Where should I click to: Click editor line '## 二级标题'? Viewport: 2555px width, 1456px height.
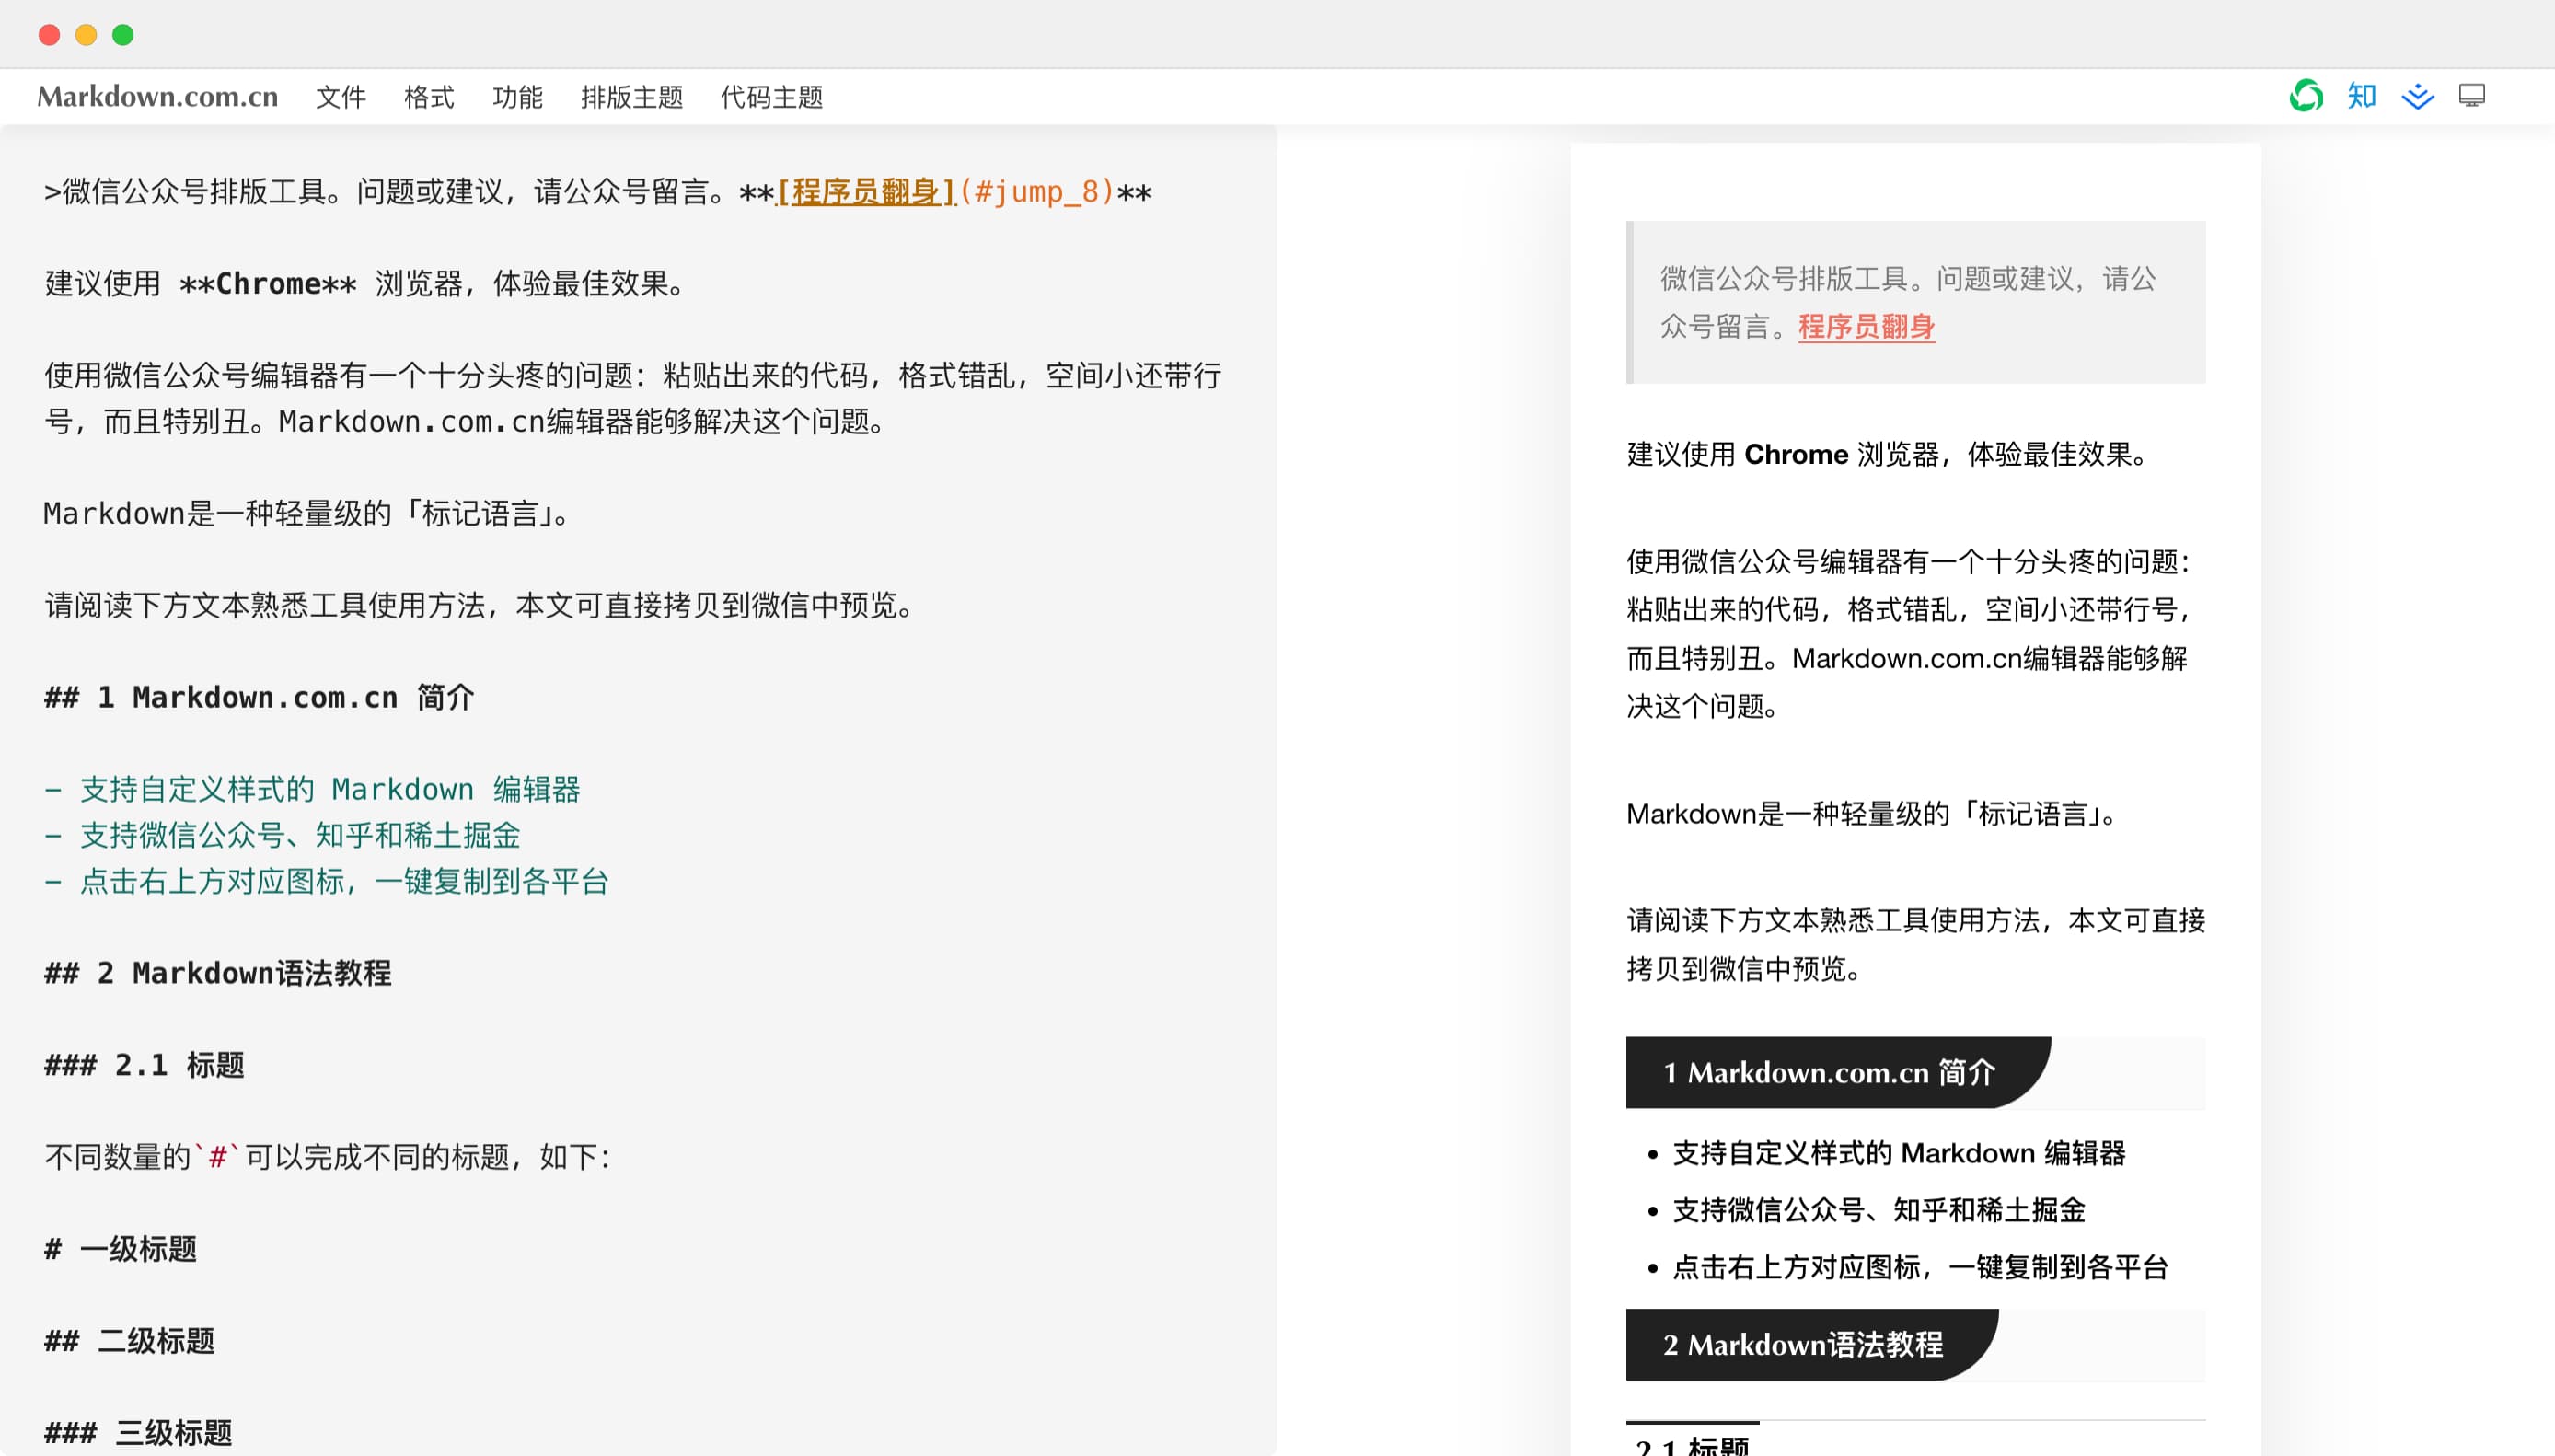tap(129, 1341)
